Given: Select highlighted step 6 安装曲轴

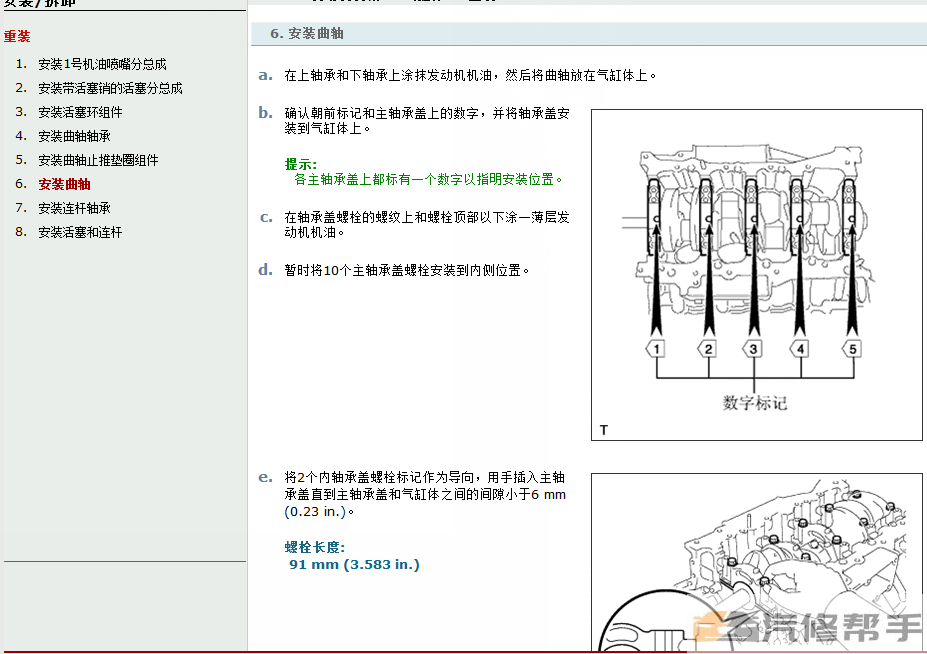Looking at the screenshot, I should (x=64, y=184).
